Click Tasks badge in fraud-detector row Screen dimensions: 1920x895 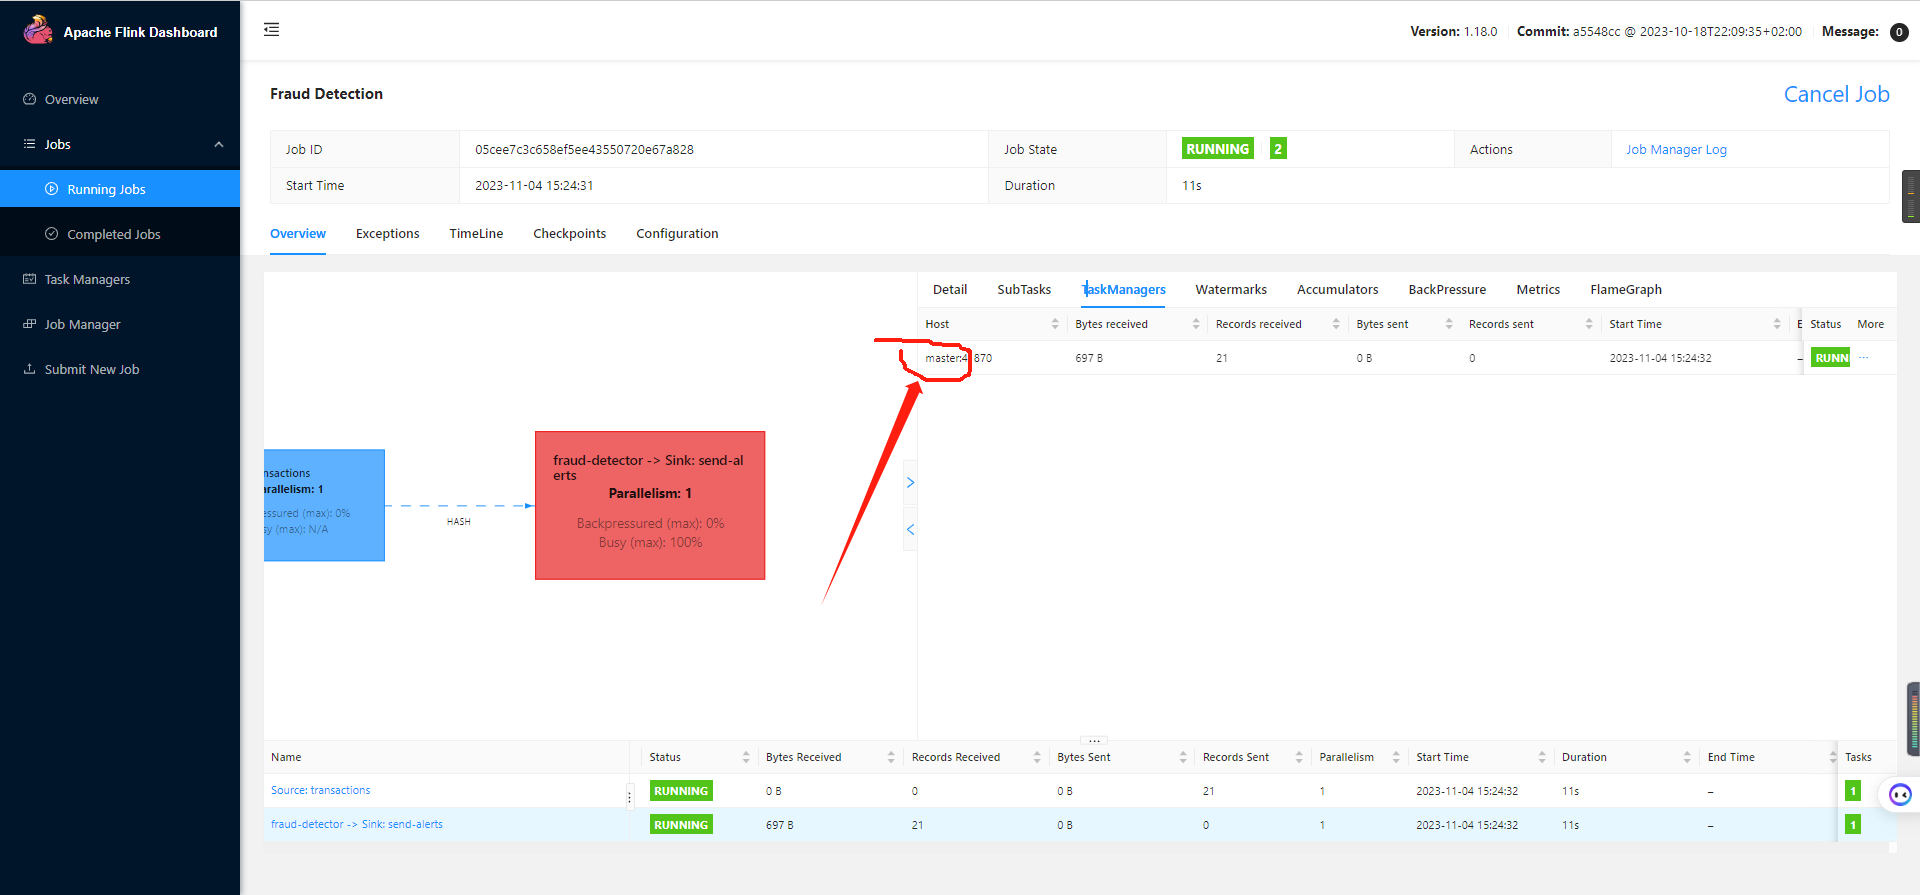point(1853,825)
